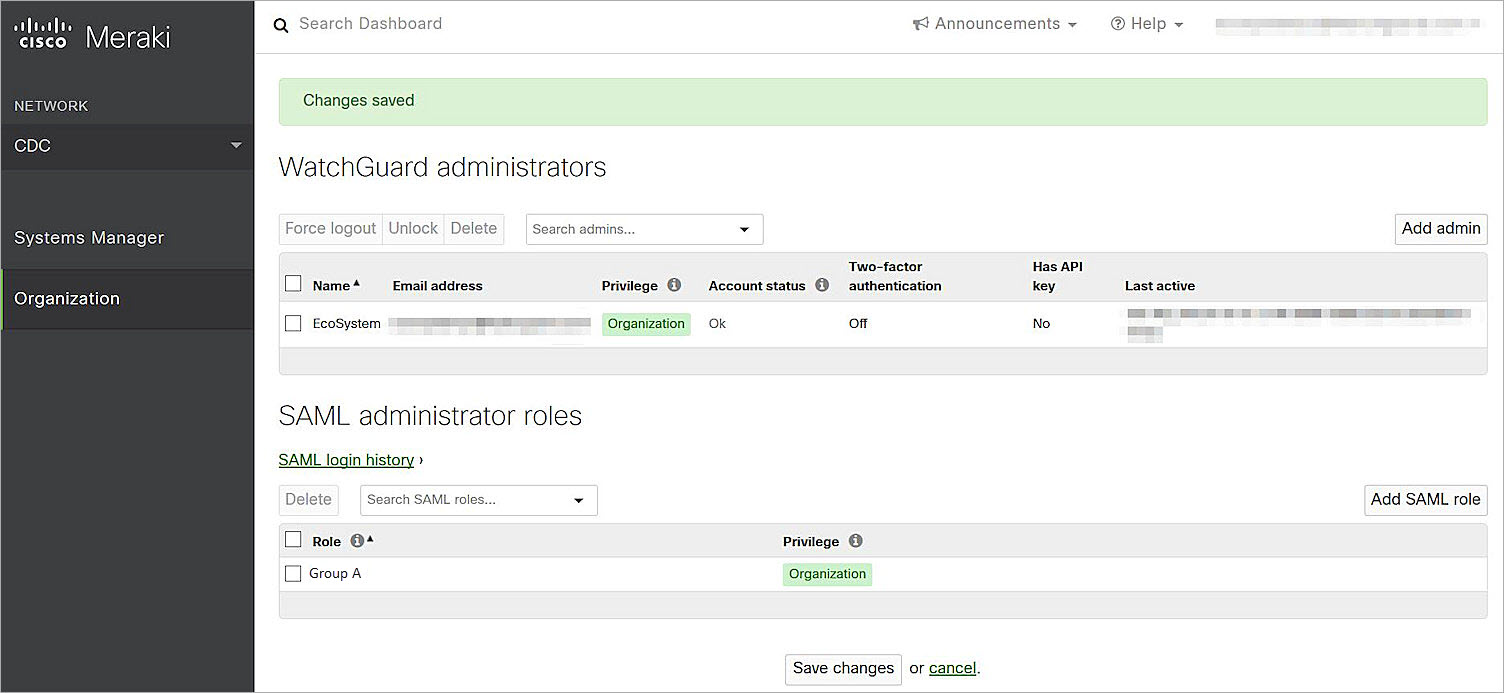The height and width of the screenshot is (693, 1504).
Task: Click the Privilege info icon in admin table
Action: 675,285
